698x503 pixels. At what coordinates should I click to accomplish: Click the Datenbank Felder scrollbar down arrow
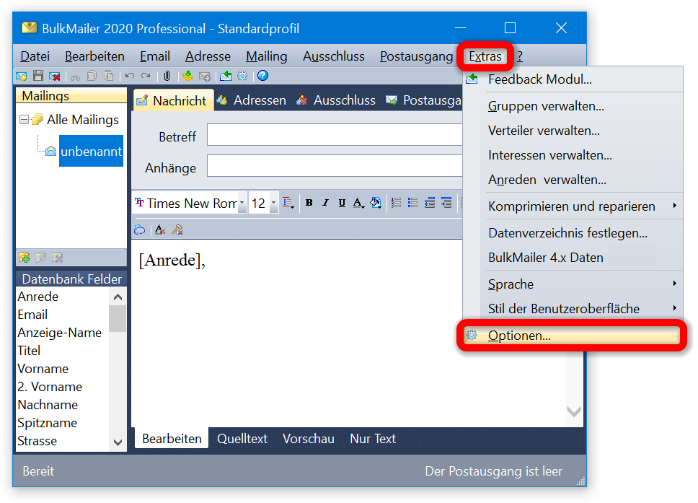click(x=118, y=442)
